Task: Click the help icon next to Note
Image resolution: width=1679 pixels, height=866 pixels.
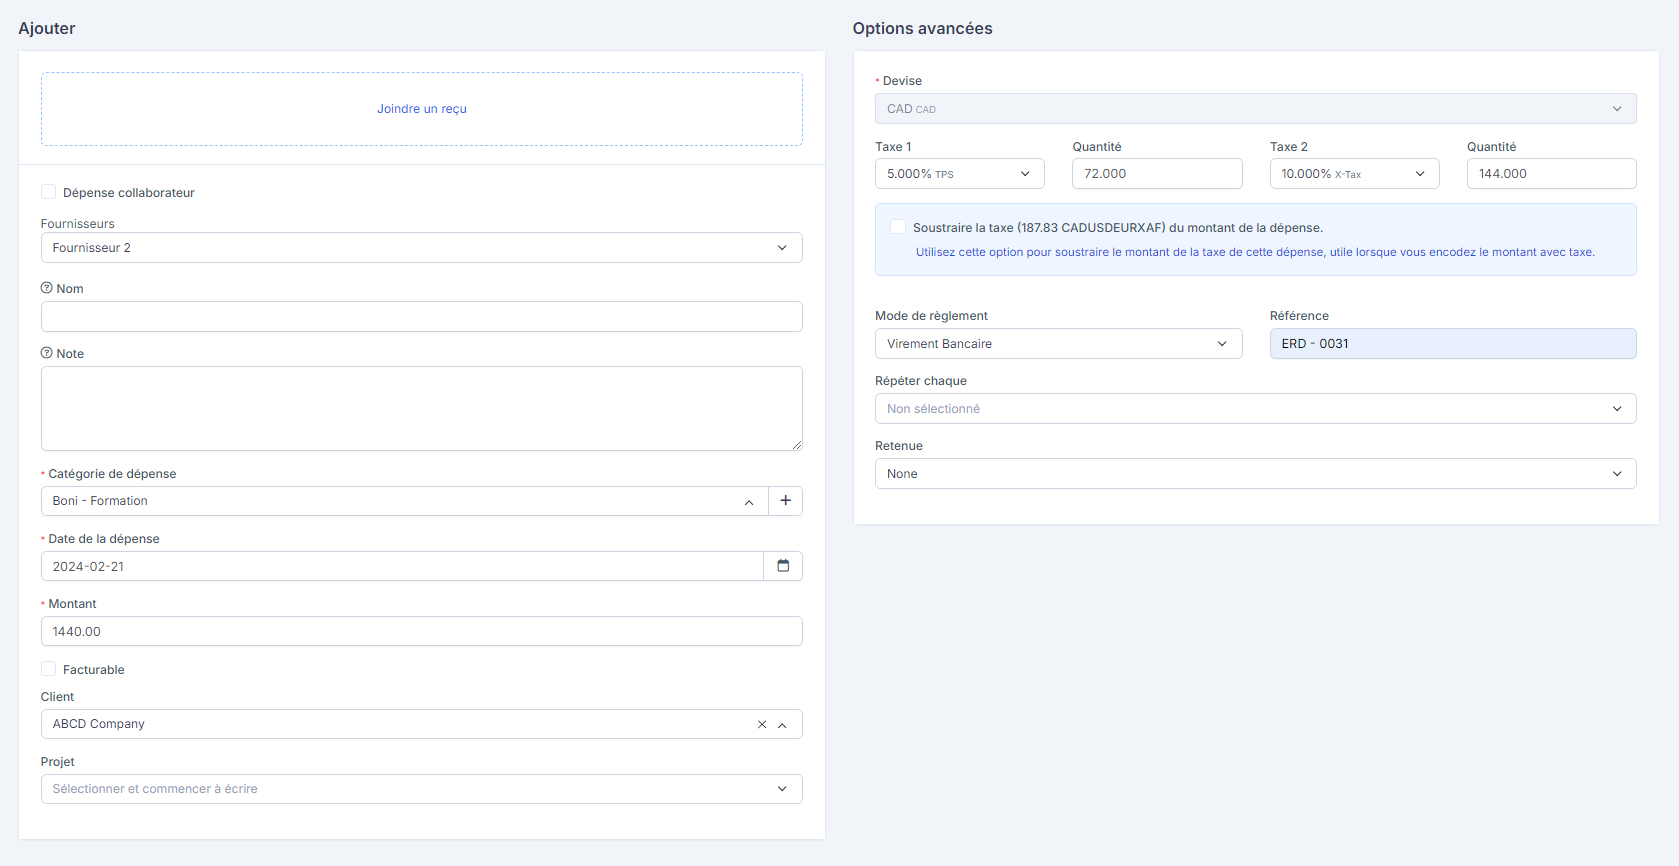Action: pos(46,353)
